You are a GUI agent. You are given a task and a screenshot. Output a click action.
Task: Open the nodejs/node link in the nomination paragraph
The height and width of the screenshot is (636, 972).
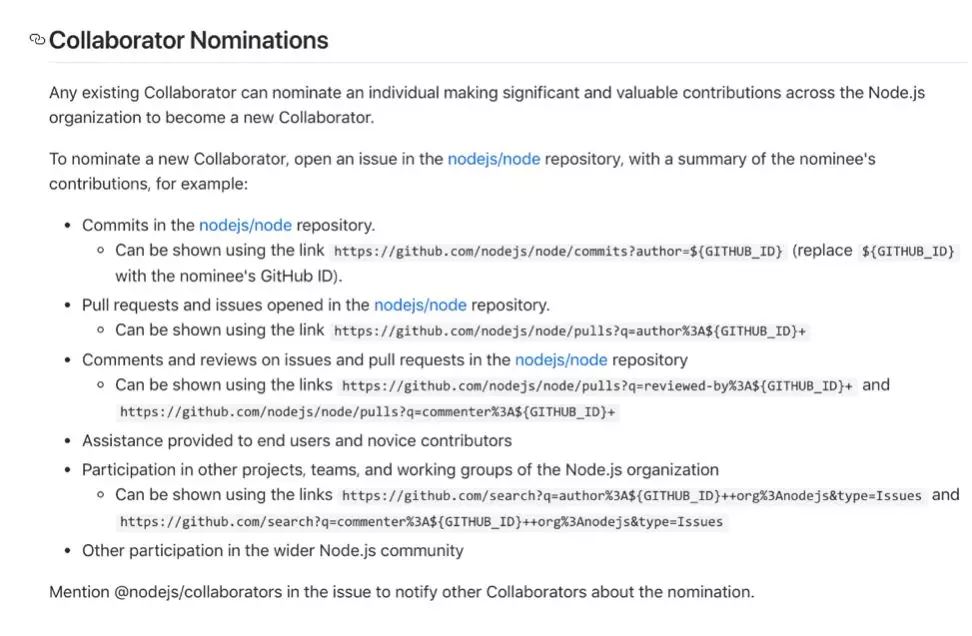[493, 159]
